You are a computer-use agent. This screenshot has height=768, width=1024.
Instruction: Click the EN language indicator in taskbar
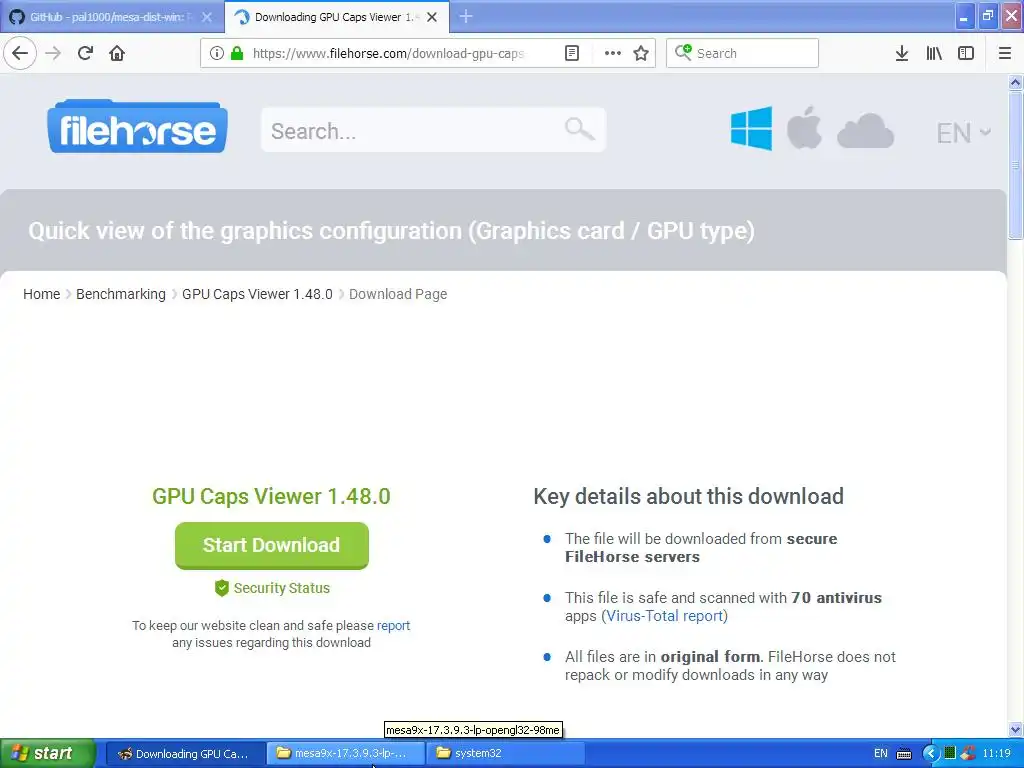click(880, 754)
